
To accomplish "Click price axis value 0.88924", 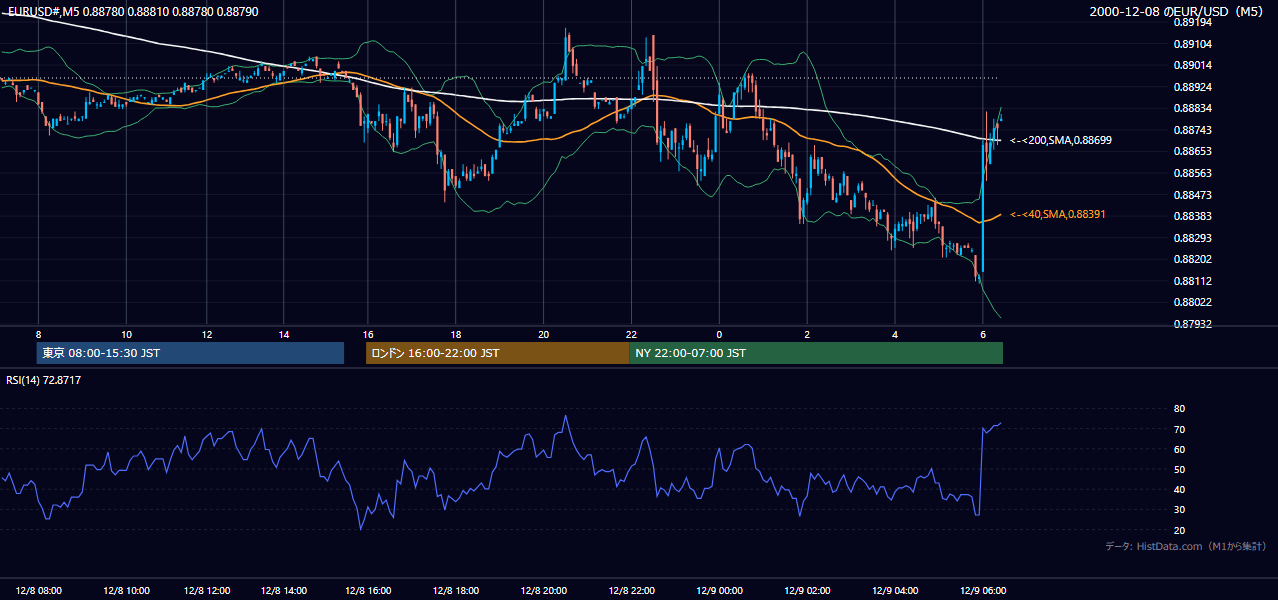I will (x=1192, y=87).
